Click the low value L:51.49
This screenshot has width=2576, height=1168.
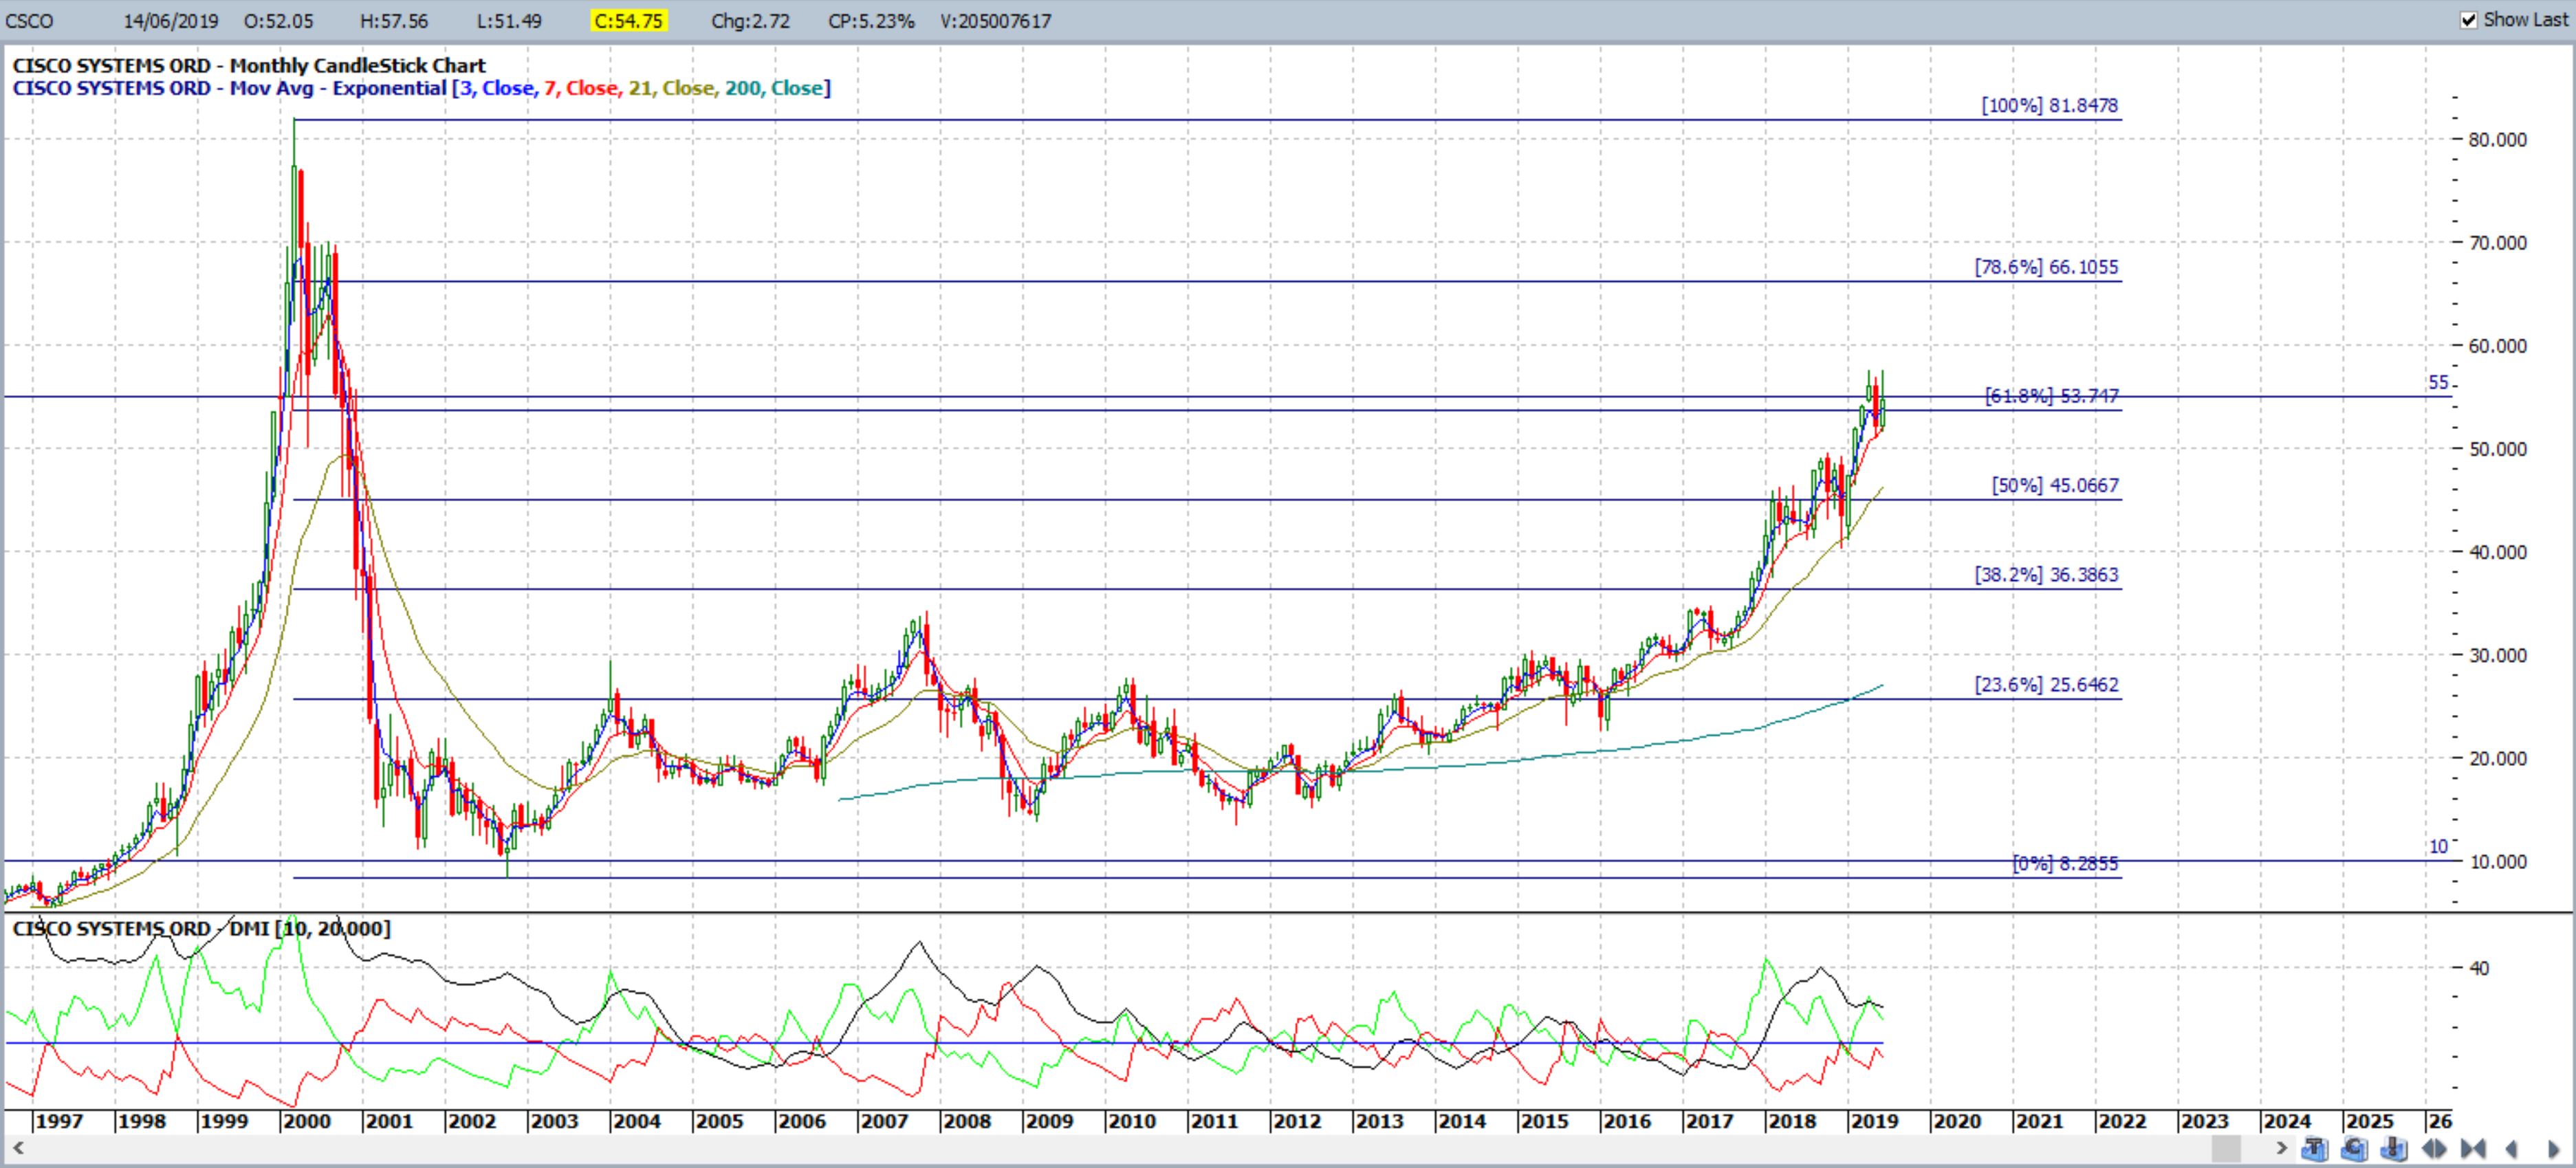[509, 21]
